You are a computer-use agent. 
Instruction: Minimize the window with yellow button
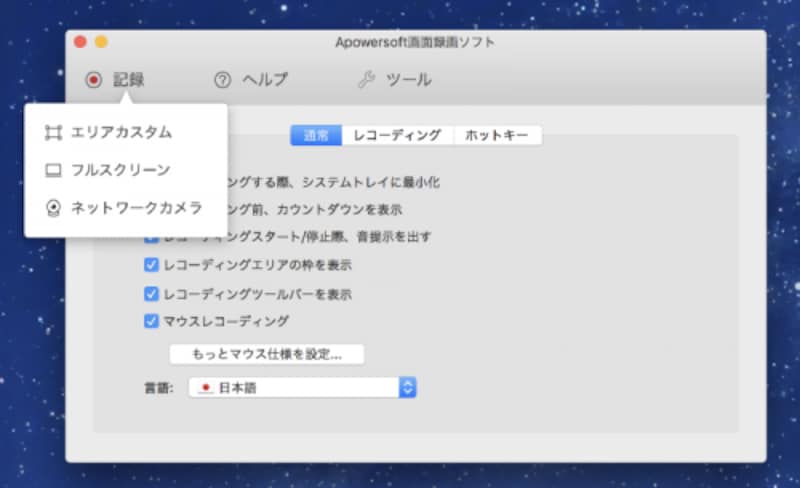102,42
